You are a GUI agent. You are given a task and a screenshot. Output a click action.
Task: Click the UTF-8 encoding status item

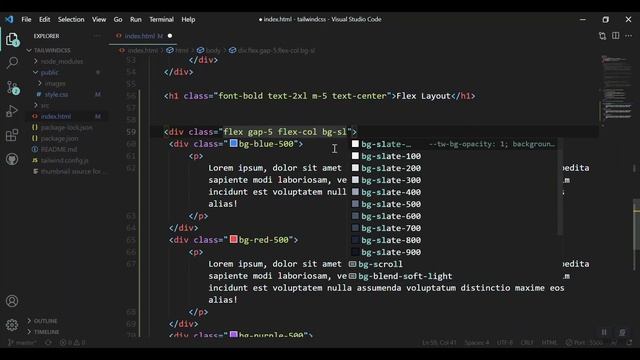tap(505, 343)
